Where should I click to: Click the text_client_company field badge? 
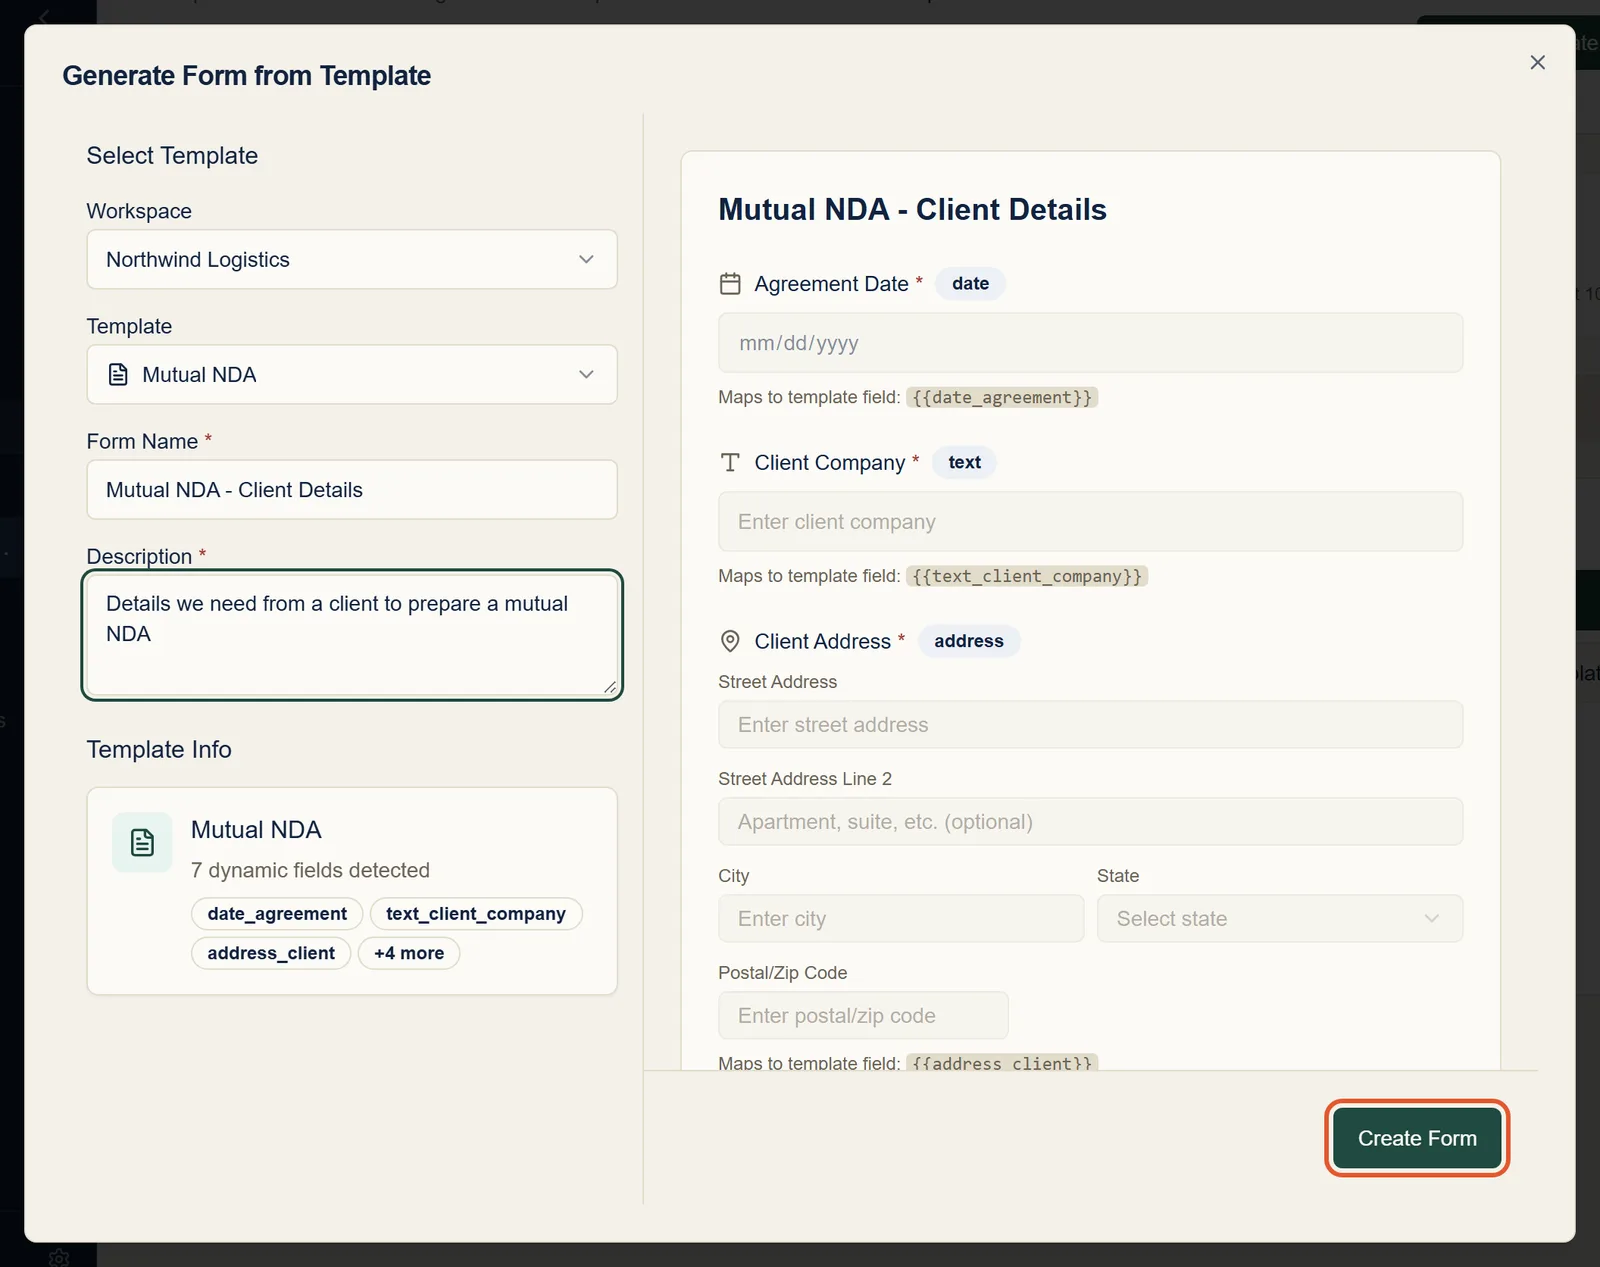click(476, 914)
